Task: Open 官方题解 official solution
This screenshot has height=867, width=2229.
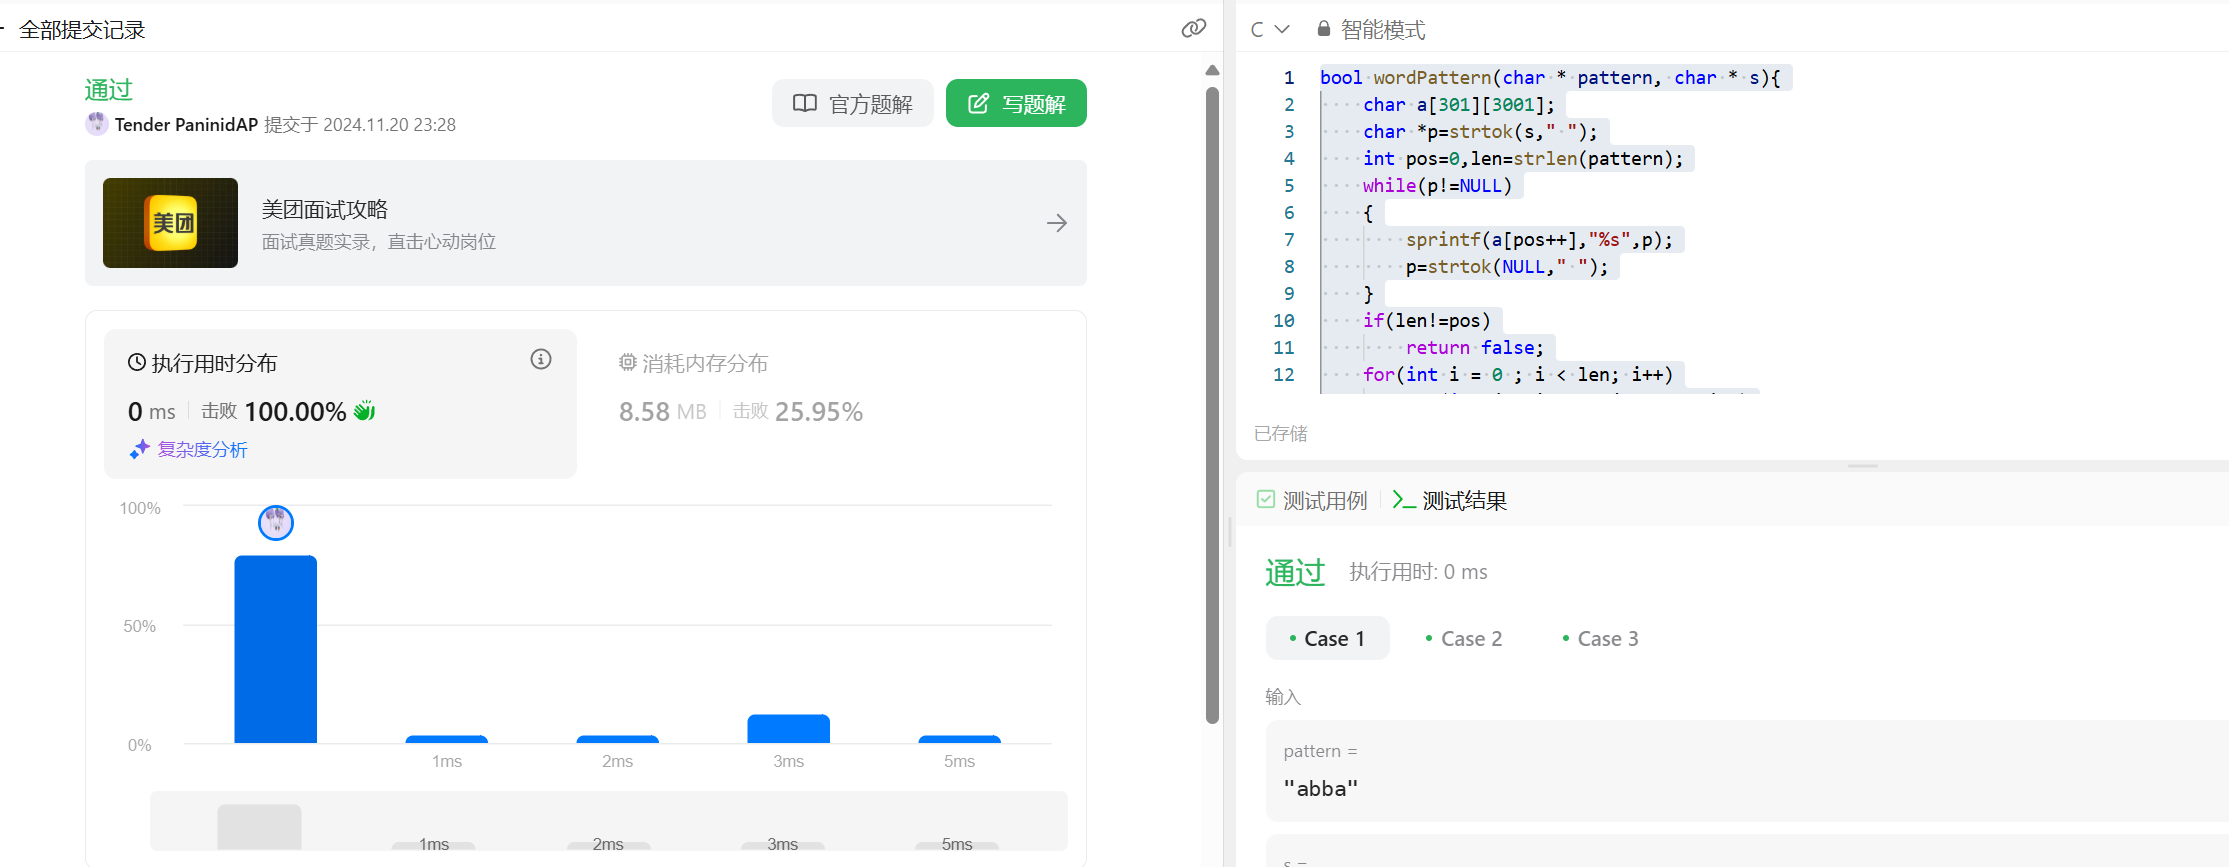Action: click(x=852, y=104)
